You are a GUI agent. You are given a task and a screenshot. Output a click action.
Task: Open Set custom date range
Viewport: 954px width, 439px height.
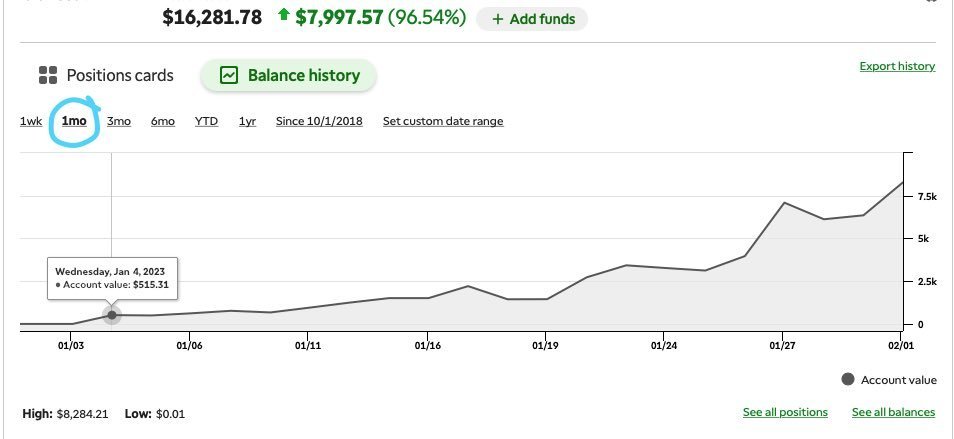point(443,121)
